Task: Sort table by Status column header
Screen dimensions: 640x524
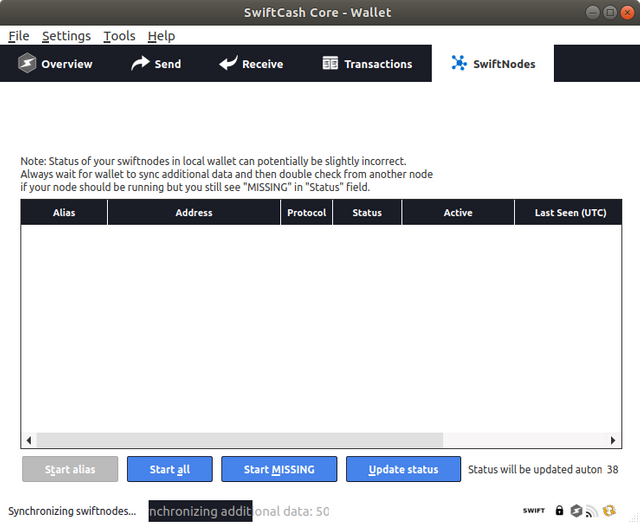Action: [x=367, y=212]
